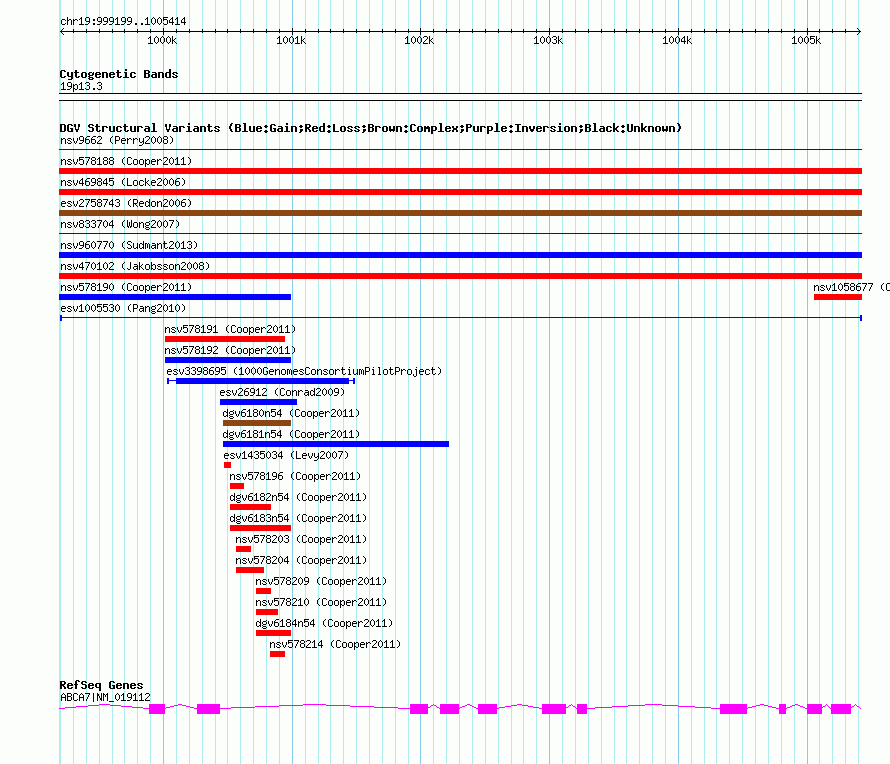Open variant nsv9662 (Perry2008) label
This screenshot has width=890, height=764.
[x=117, y=140]
